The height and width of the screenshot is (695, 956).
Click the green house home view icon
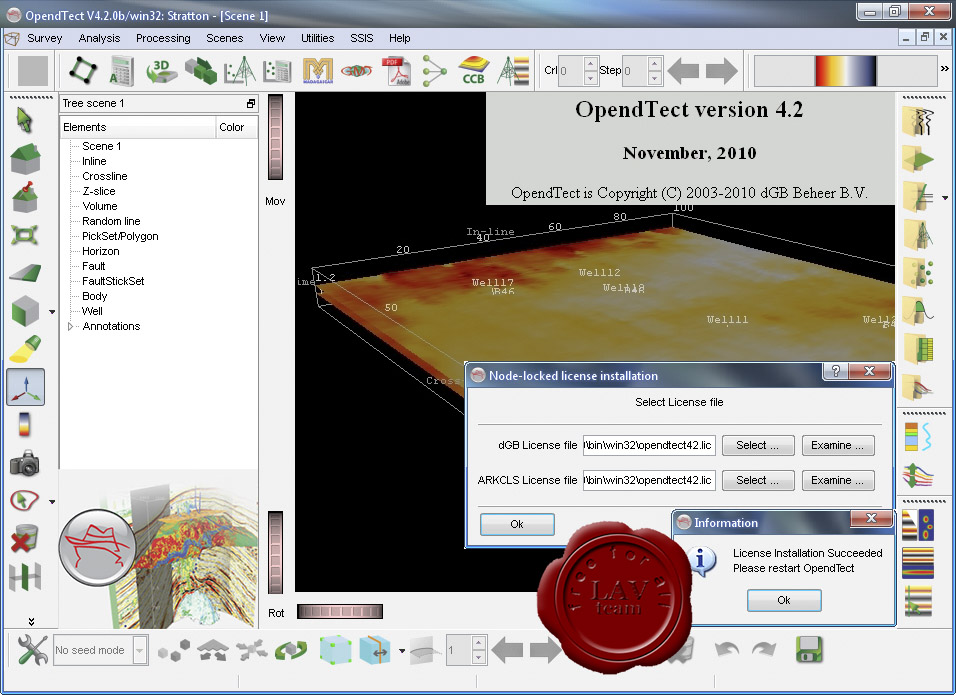click(25, 158)
